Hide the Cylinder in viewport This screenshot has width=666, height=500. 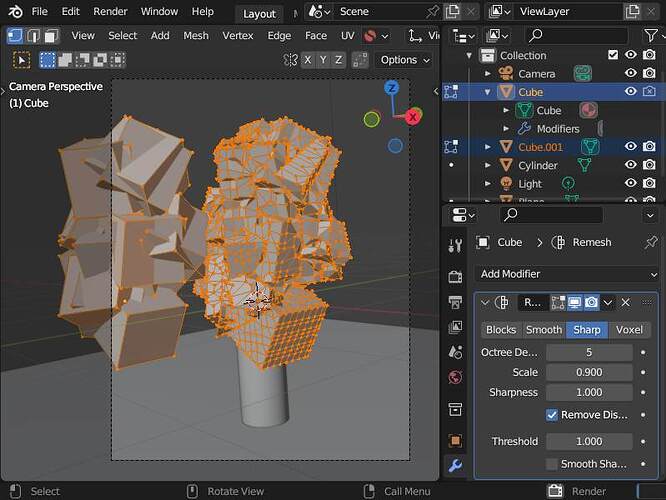click(x=630, y=164)
